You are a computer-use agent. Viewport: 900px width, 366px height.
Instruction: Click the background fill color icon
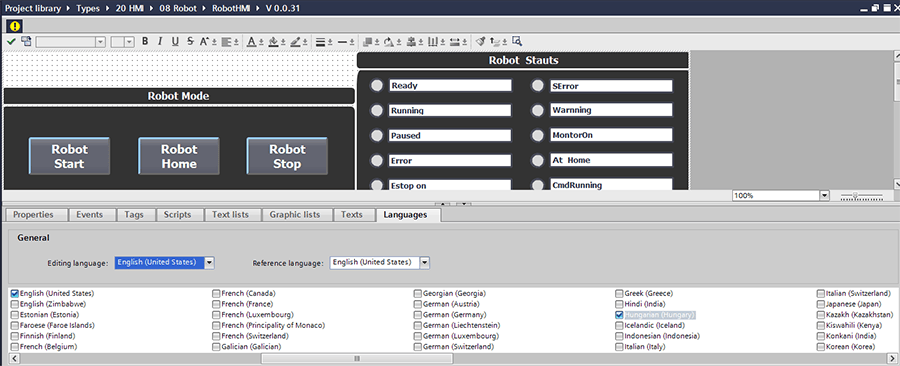(273, 41)
